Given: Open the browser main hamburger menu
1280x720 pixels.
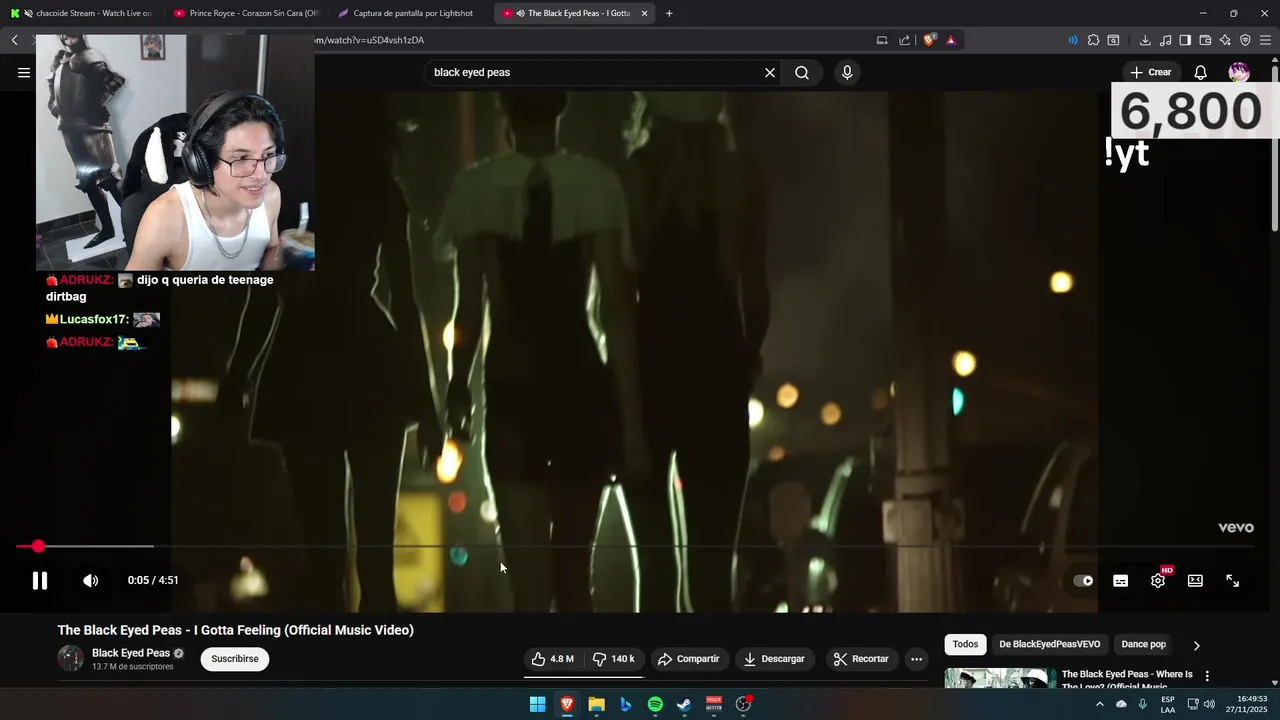Looking at the screenshot, I should click(1265, 40).
